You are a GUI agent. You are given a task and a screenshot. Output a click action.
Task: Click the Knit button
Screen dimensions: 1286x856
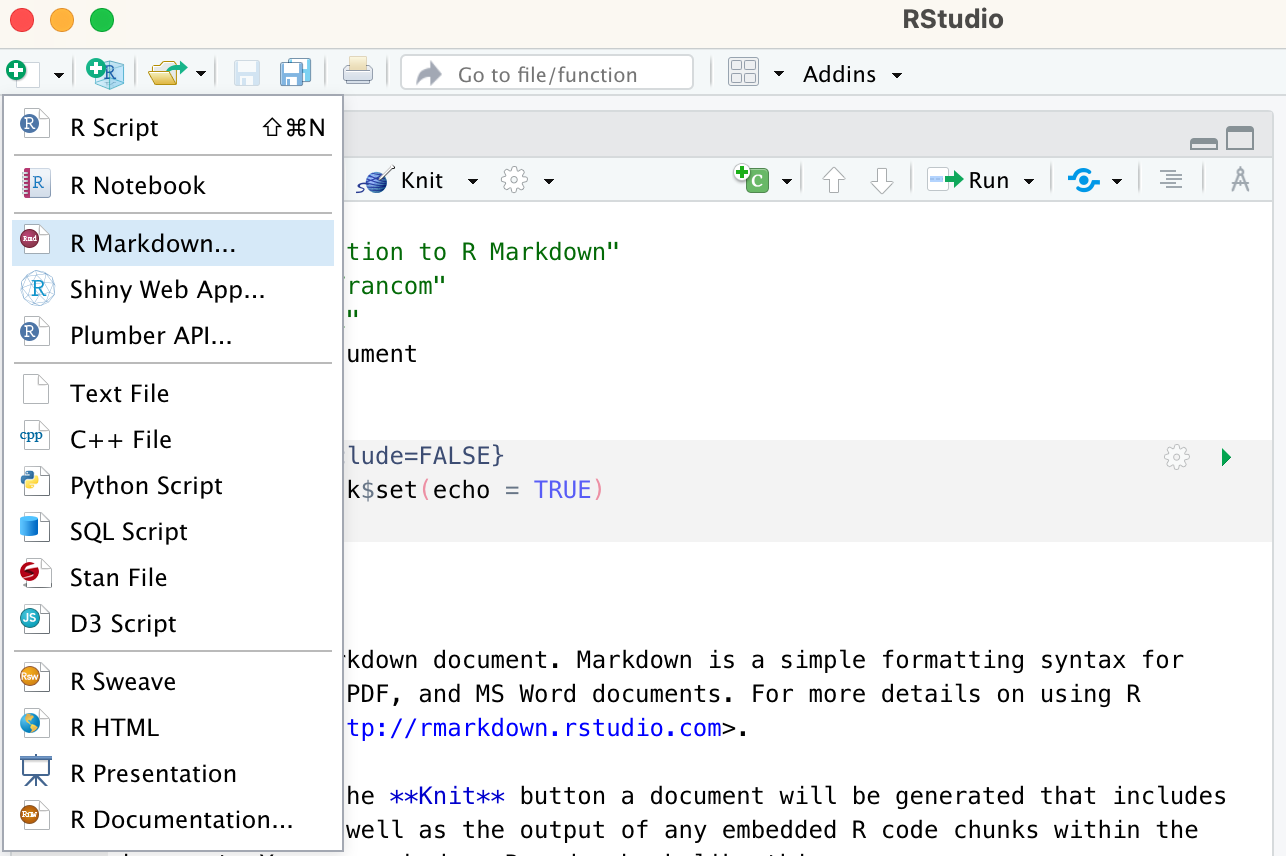point(403,180)
